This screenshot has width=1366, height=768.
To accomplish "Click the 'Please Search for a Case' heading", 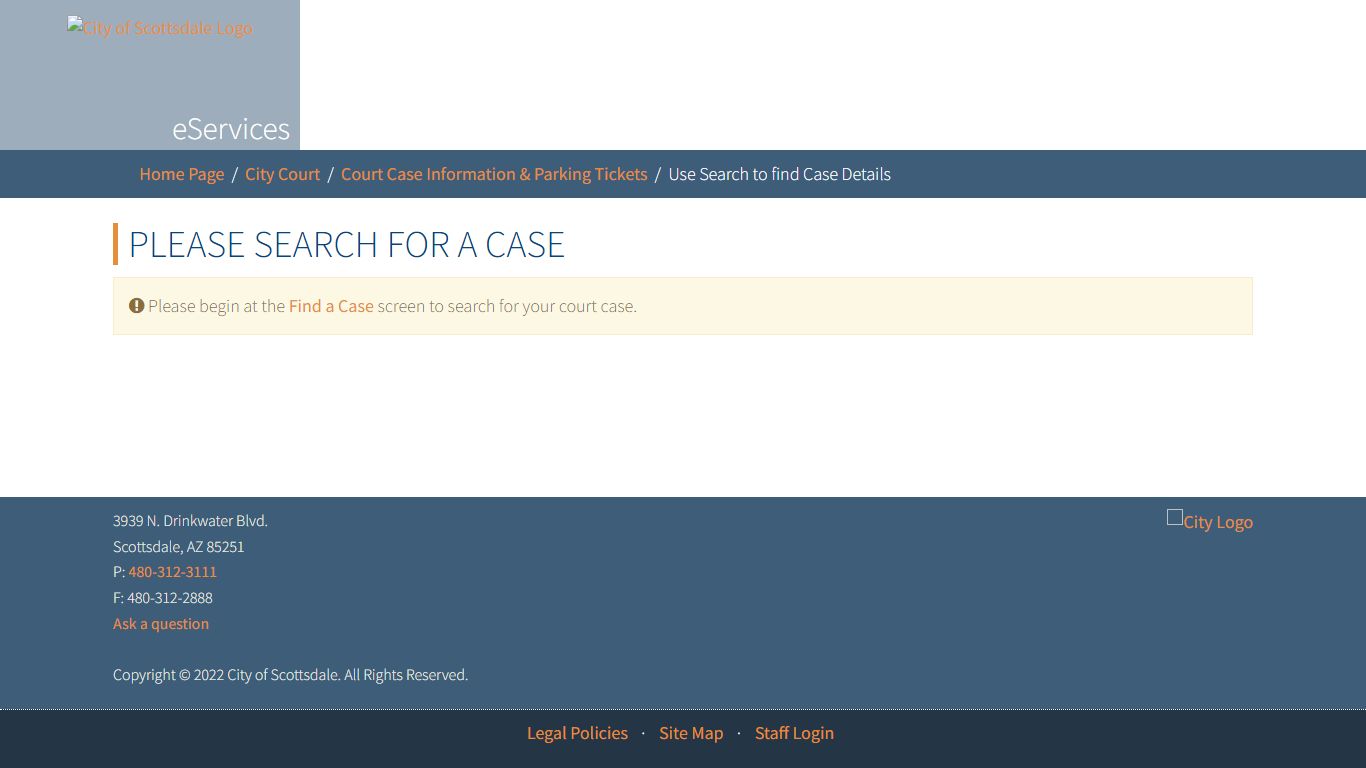I will coord(347,244).
